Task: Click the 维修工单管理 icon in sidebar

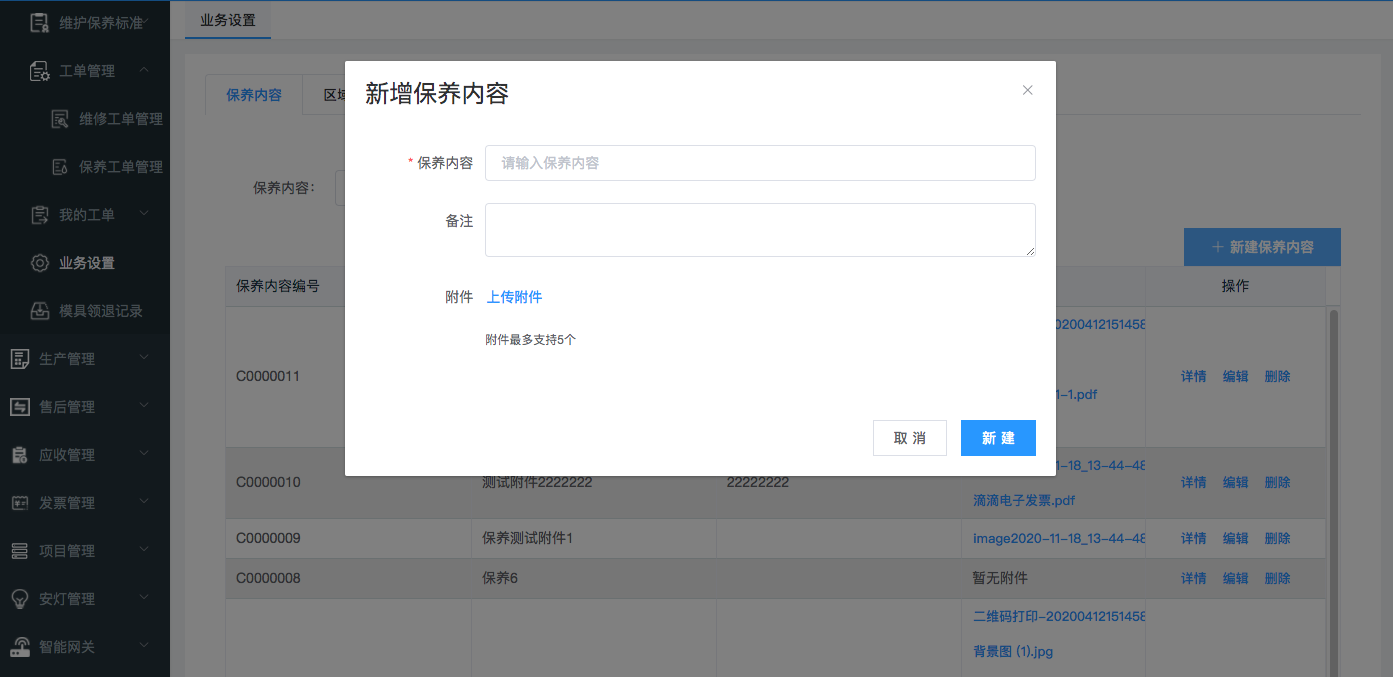Action: coord(60,119)
